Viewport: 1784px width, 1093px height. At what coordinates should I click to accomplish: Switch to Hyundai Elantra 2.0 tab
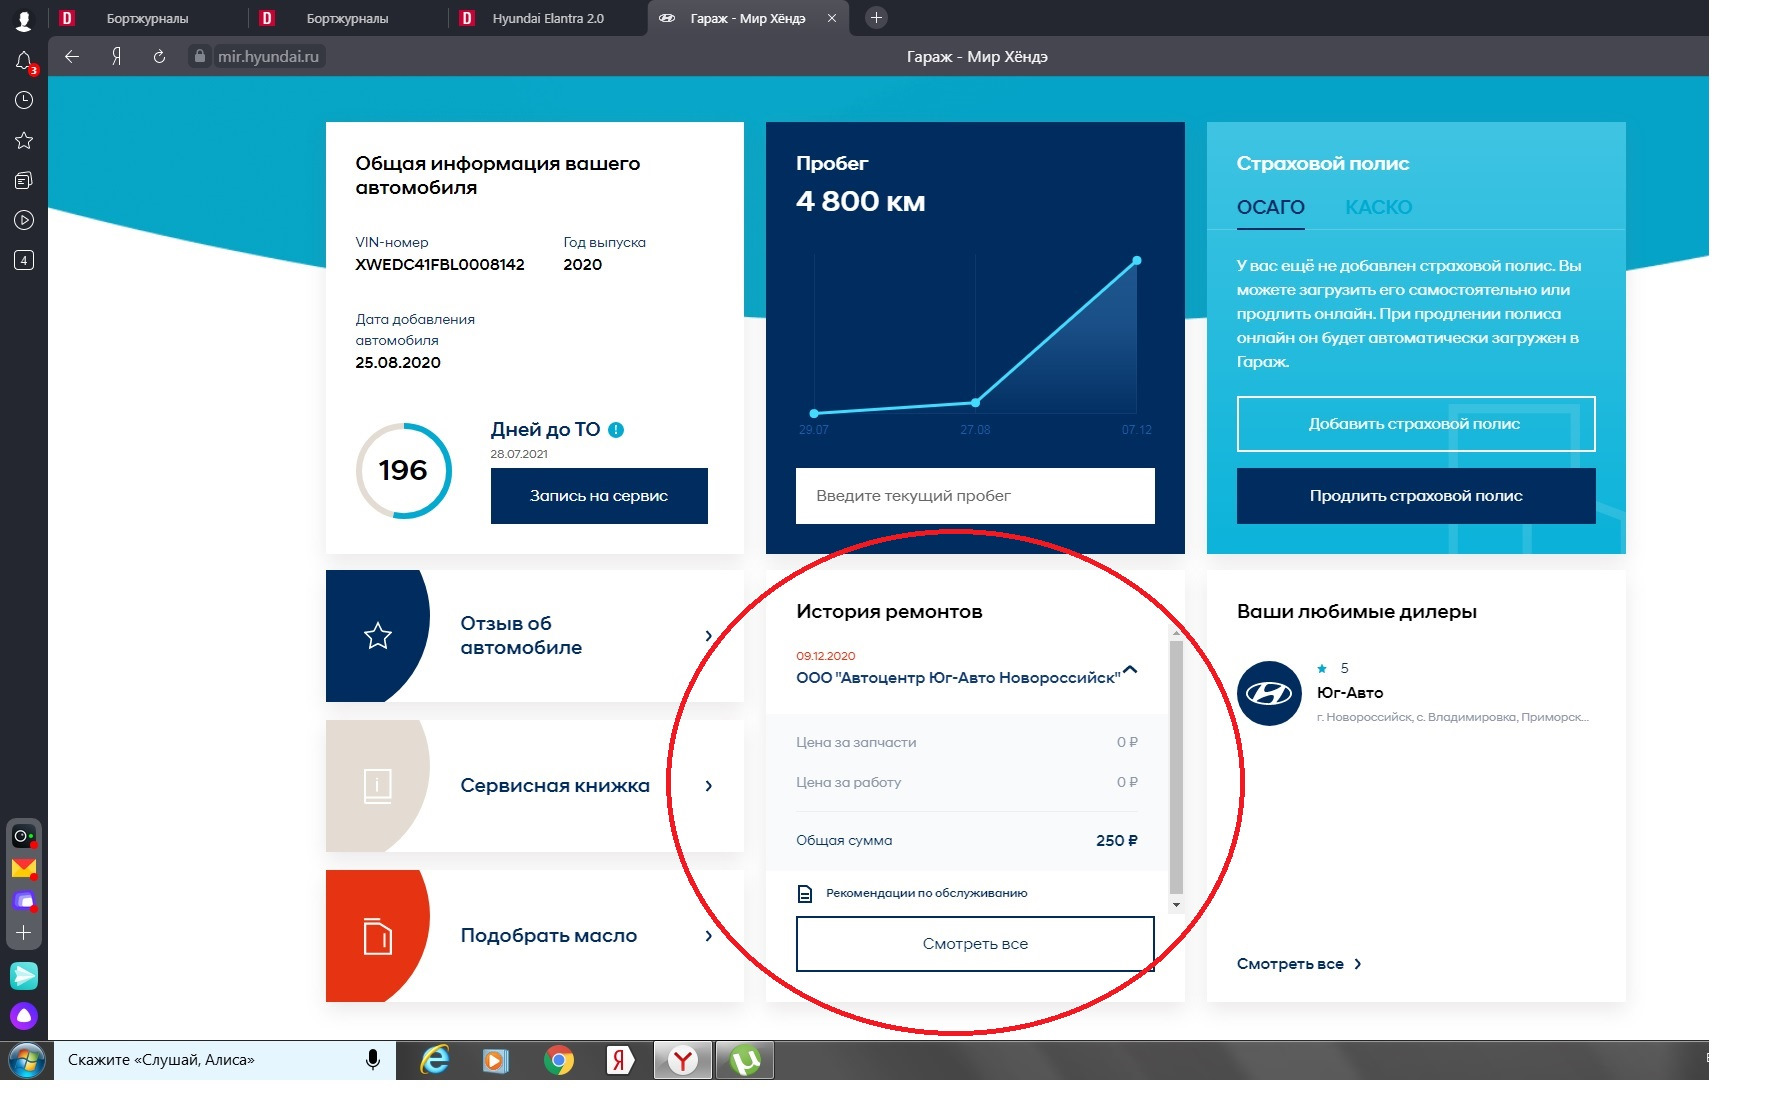[547, 18]
